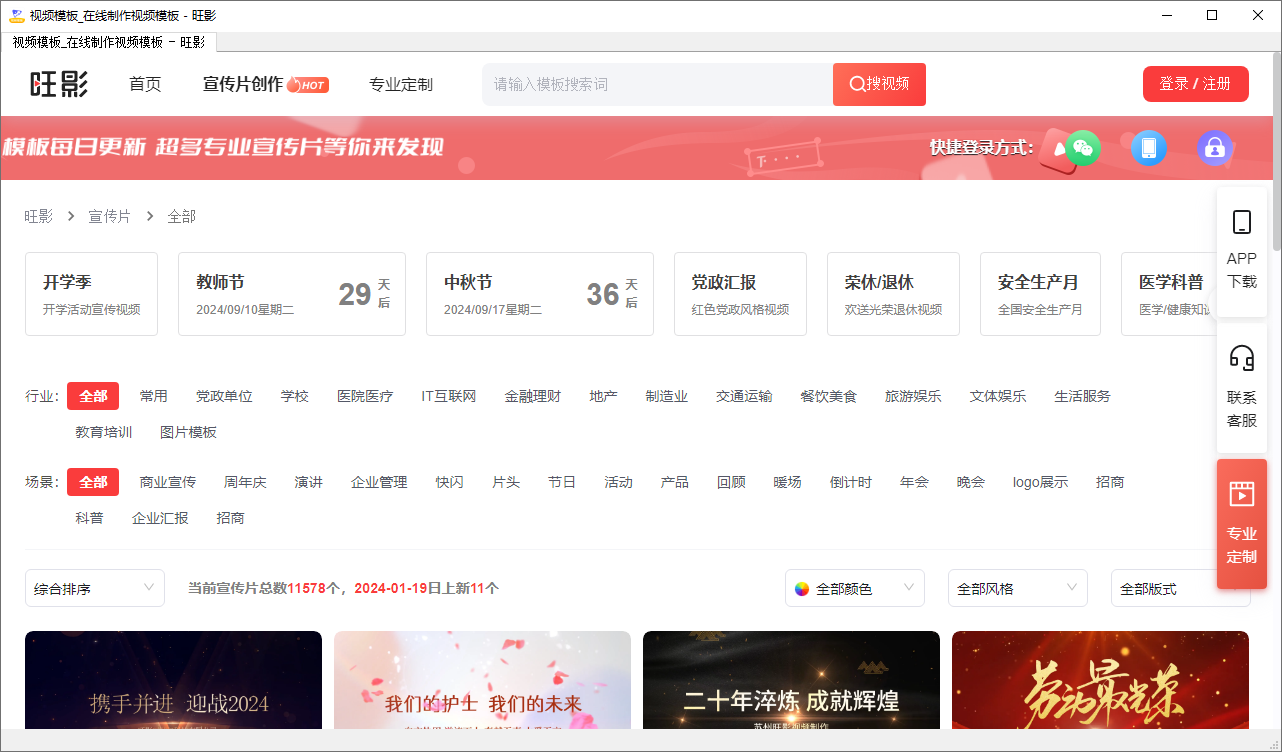Switch to the 专业定制 menu item
The height and width of the screenshot is (752, 1282).
(400, 85)
